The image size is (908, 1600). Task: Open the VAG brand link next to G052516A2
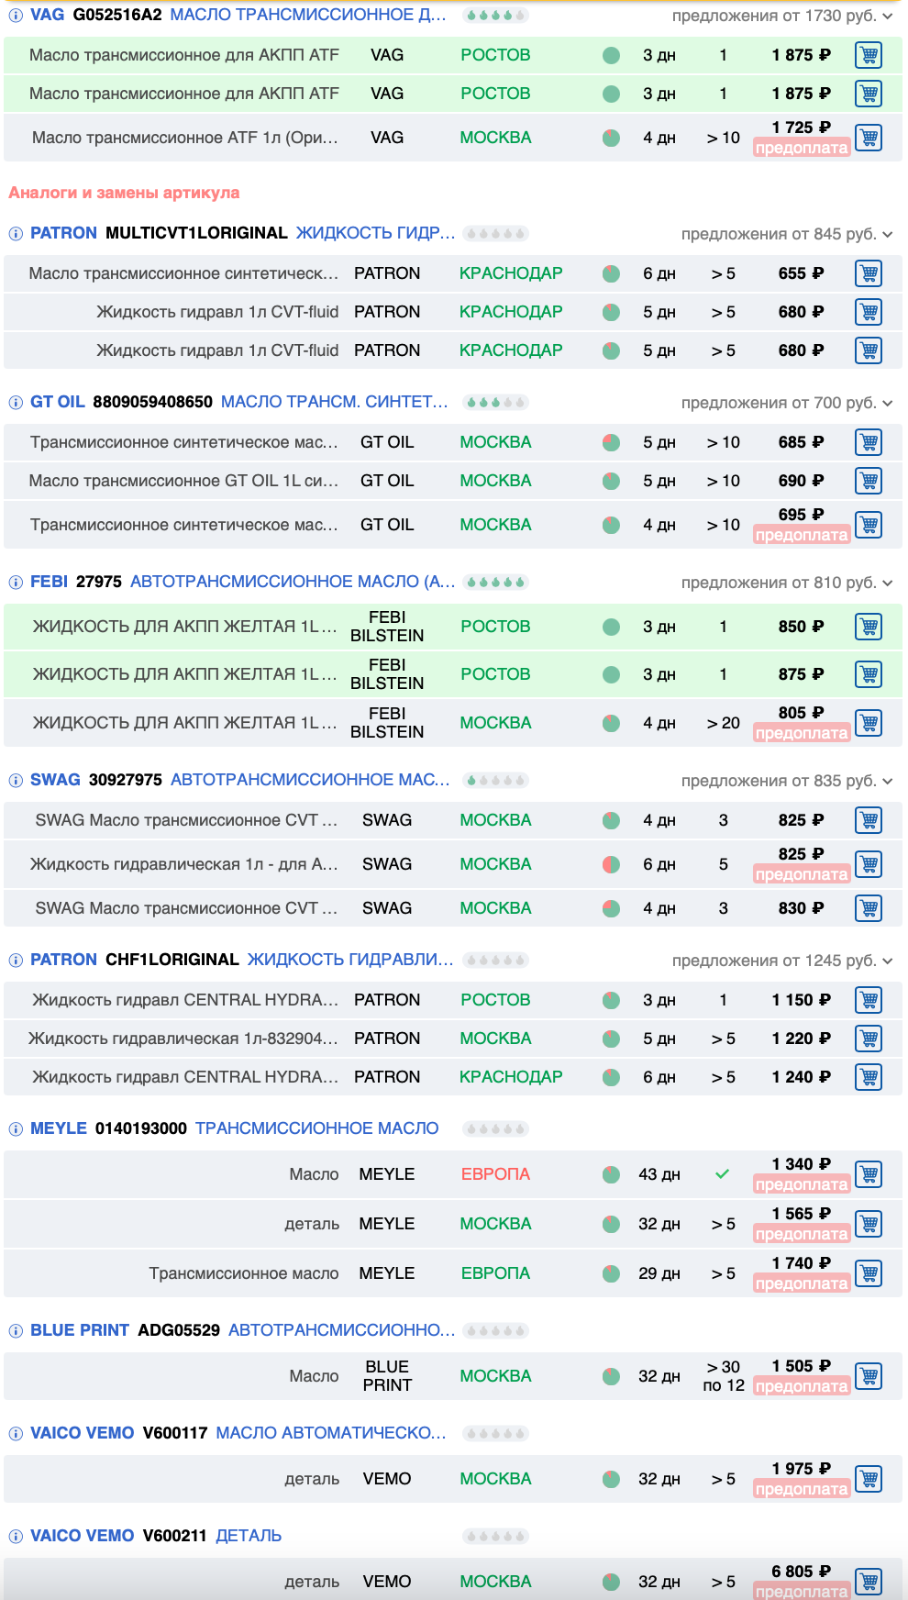point(47,15)
